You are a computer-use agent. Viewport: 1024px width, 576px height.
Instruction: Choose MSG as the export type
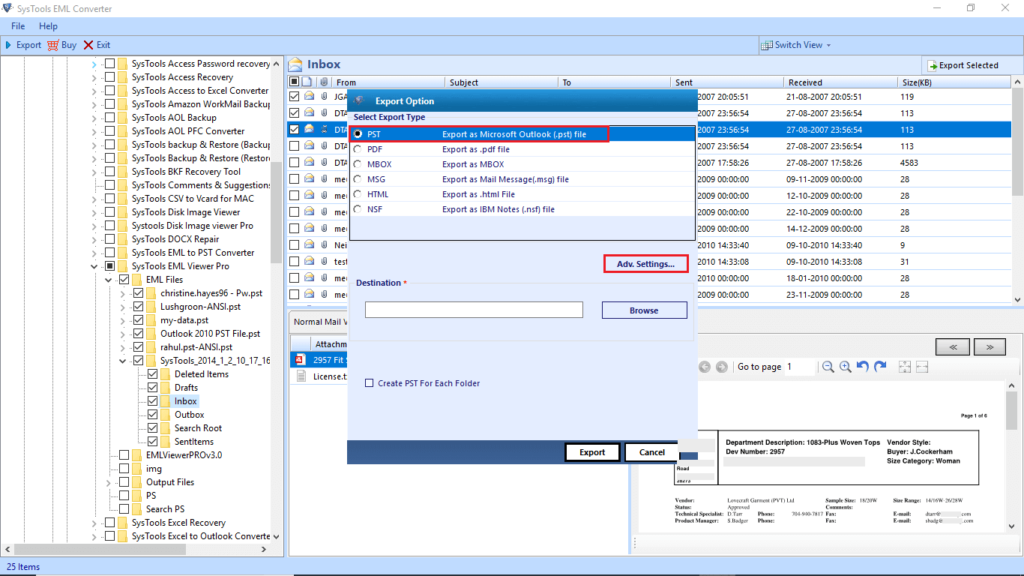pyautogui.click(x=357, y=179)
